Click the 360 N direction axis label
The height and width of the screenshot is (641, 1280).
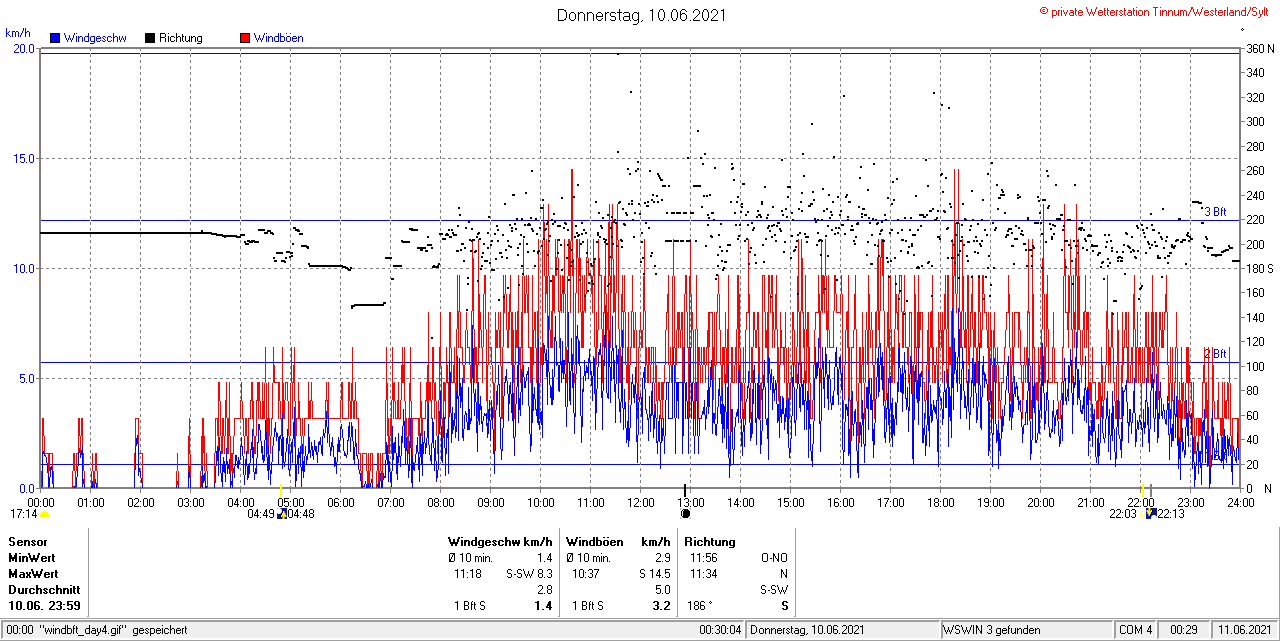(1259, 48)
